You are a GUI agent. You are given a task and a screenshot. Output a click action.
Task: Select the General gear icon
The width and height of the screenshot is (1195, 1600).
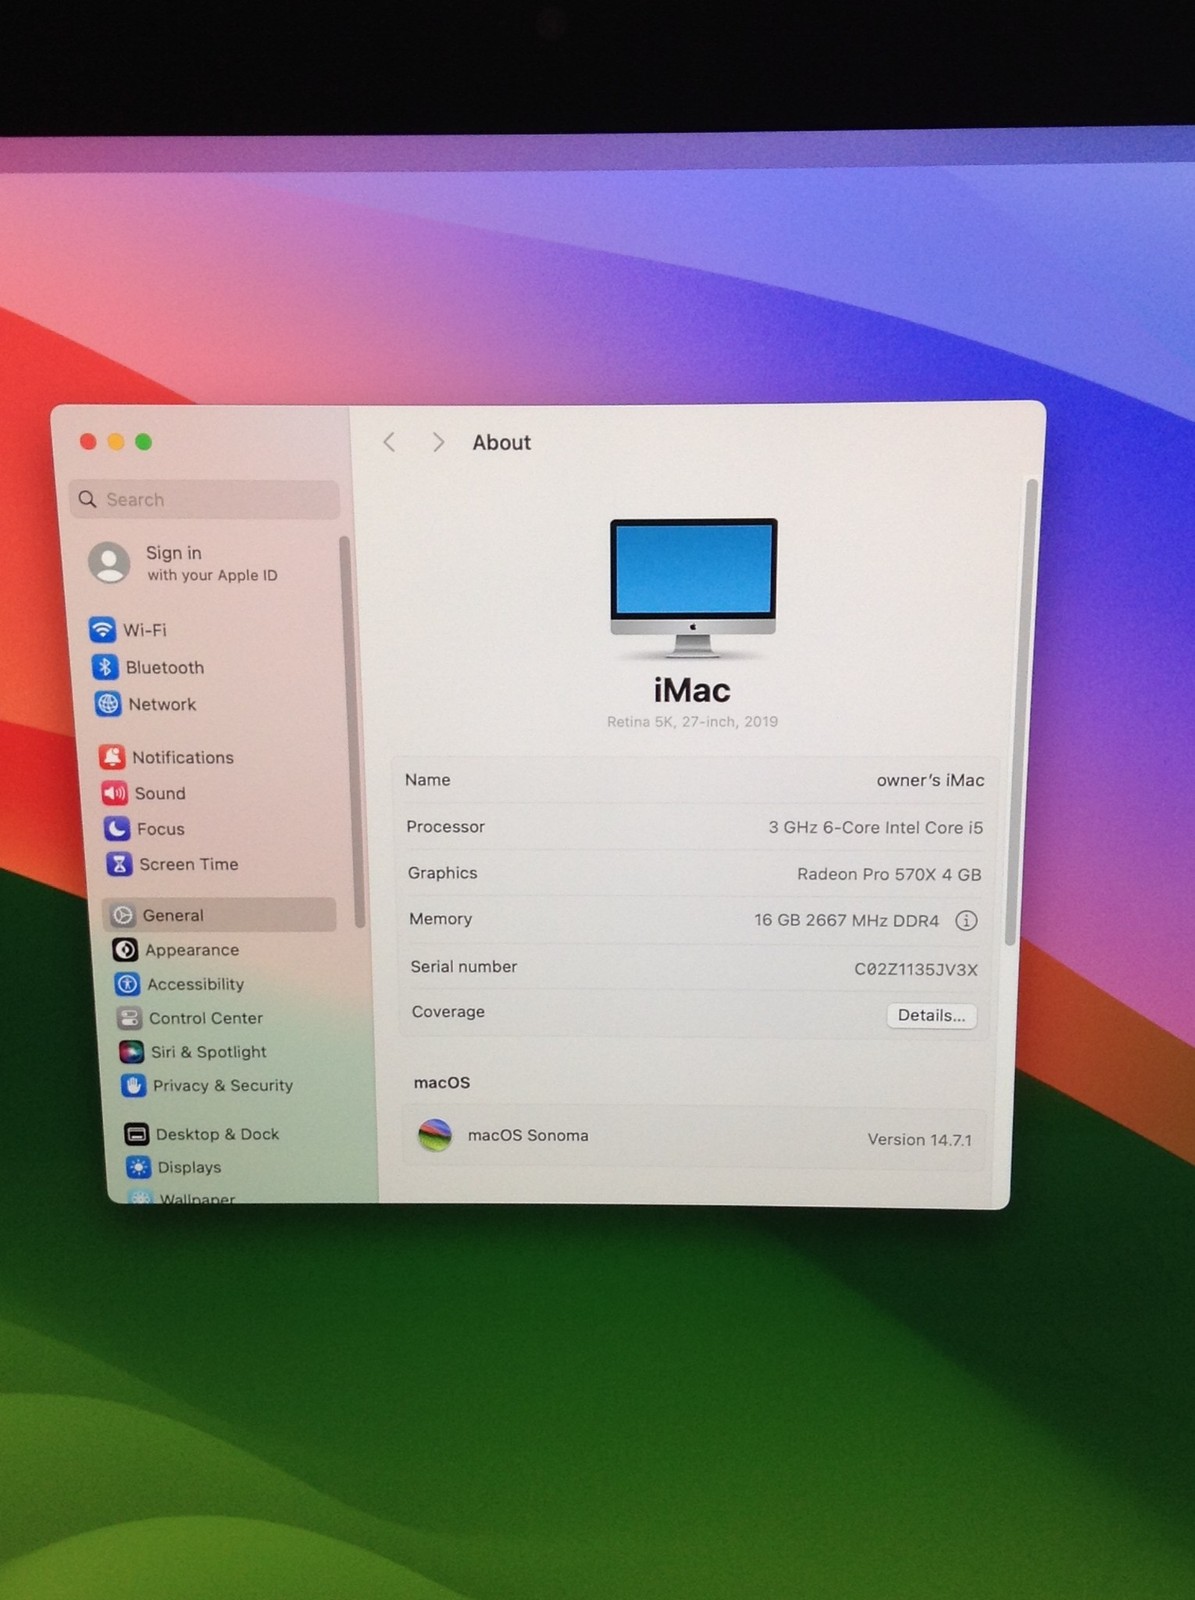pyautogui.click(x=123, y=915)
